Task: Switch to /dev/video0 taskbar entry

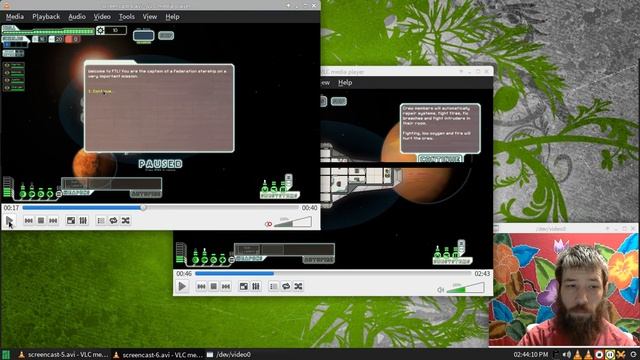Action: [x=229, y=355]
